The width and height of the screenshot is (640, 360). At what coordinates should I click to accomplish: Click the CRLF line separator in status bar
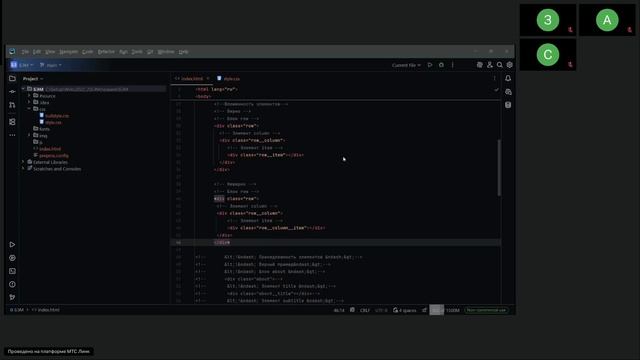click(x=364, y=310)
